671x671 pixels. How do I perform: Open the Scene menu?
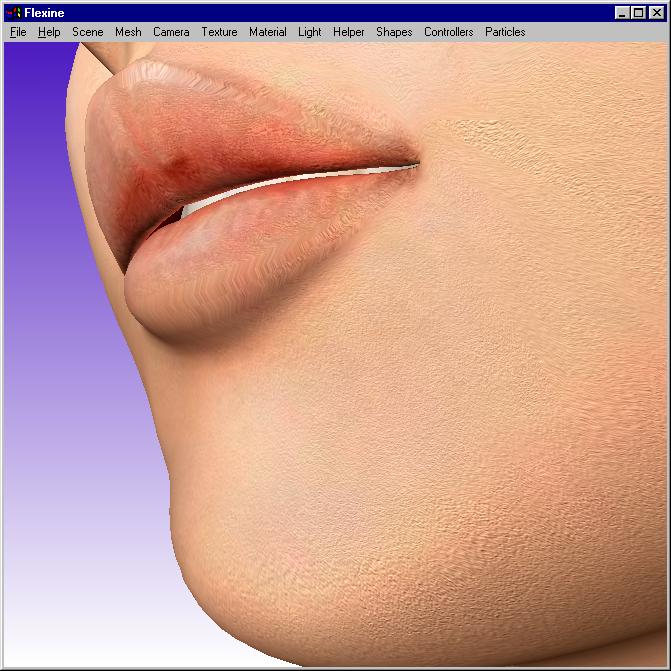pos(88,32)
